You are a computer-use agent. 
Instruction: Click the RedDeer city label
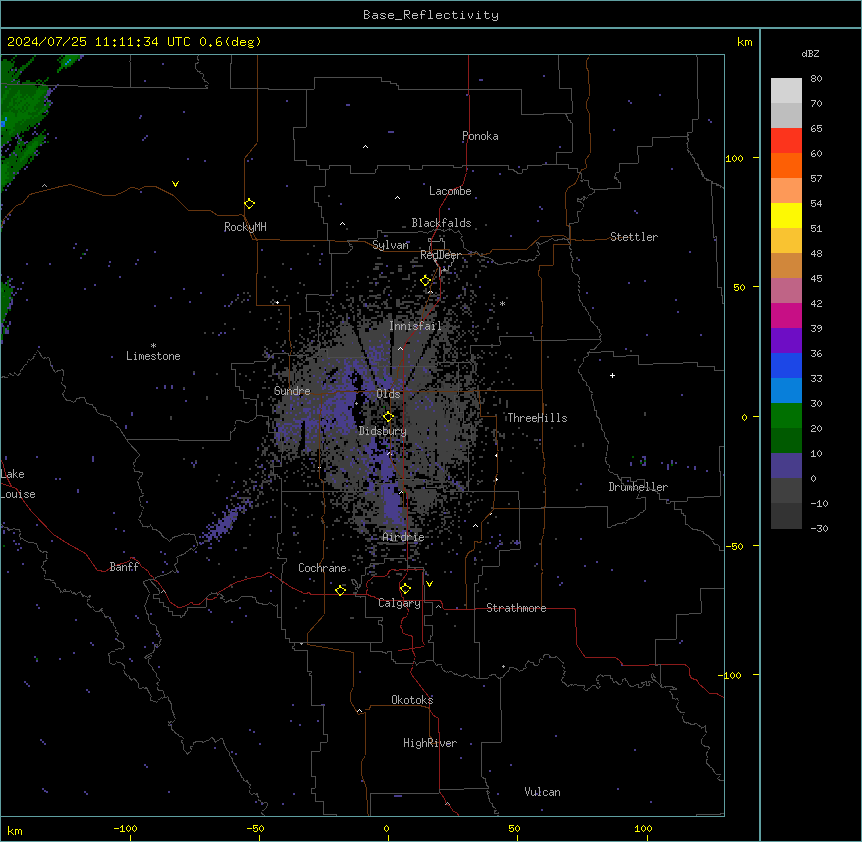point(440,255)
